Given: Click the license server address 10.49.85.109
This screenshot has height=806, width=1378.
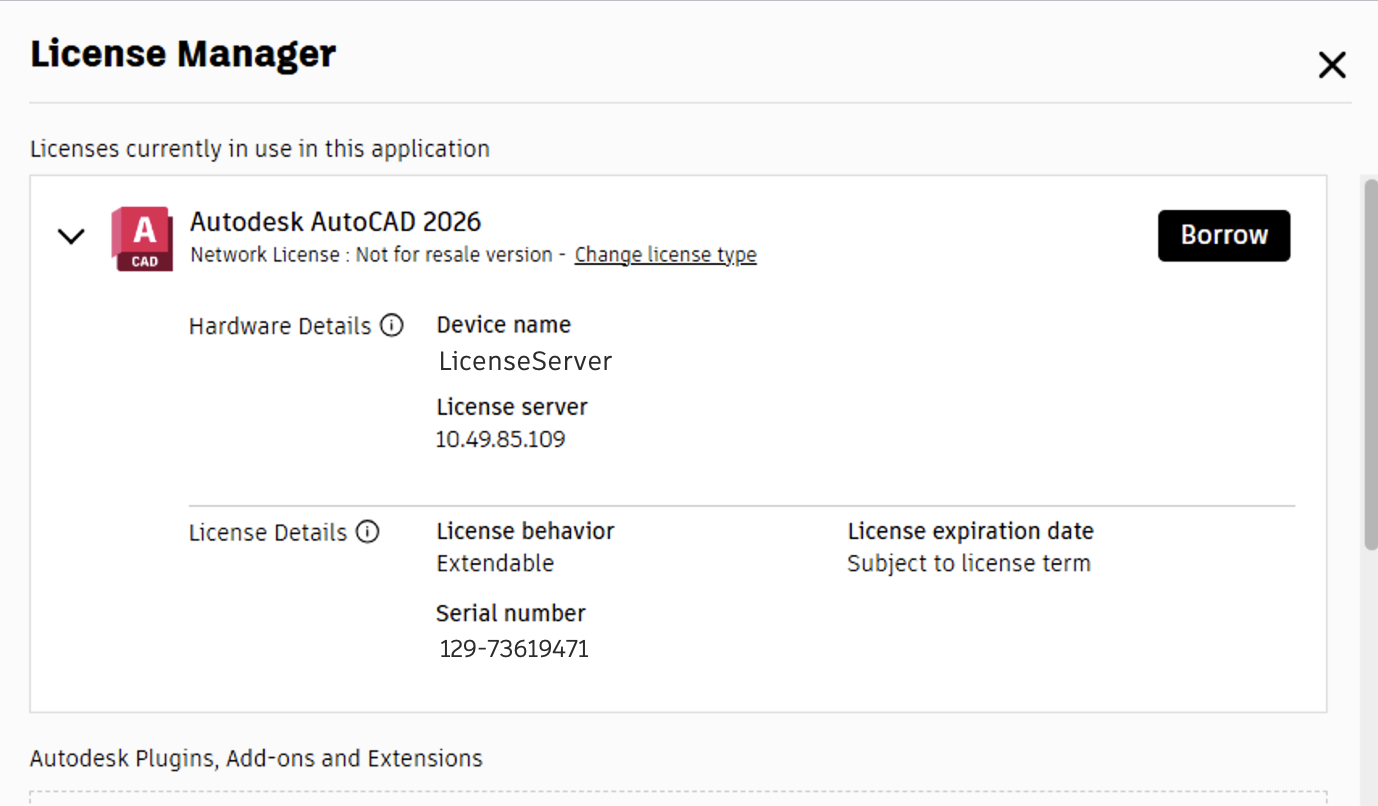Looking at the screenshot, I should [x=501, y=438].
